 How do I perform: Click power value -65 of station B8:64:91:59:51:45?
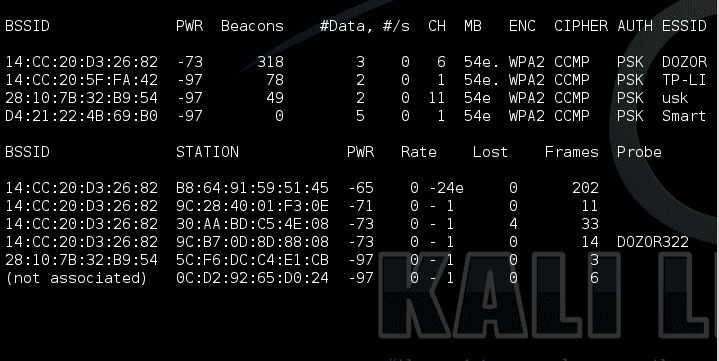[360, 188]
